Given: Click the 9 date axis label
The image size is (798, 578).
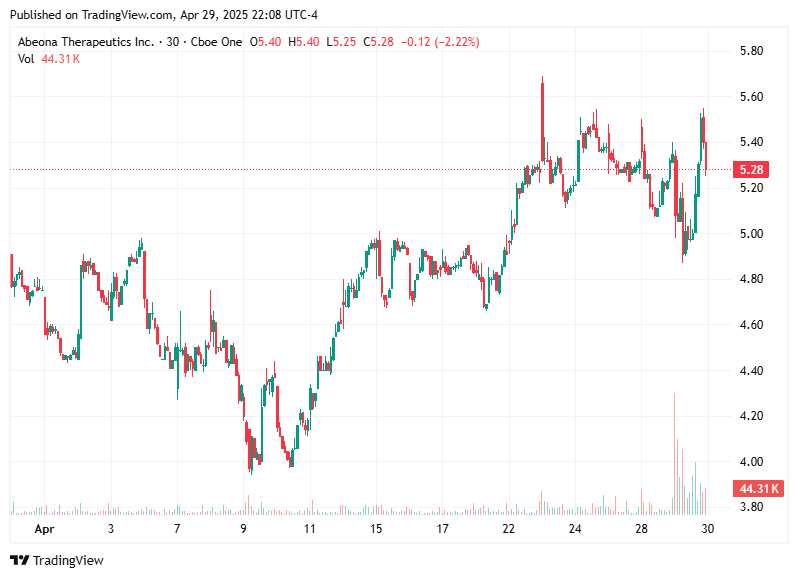Looking at the screenshot, I should click(243, 529).
